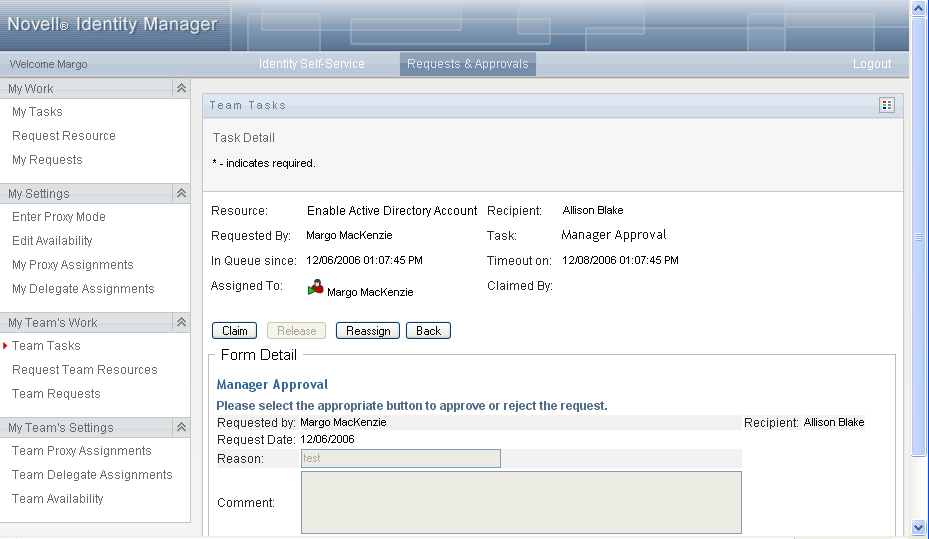Open the My Requests page

pos(47,160)
